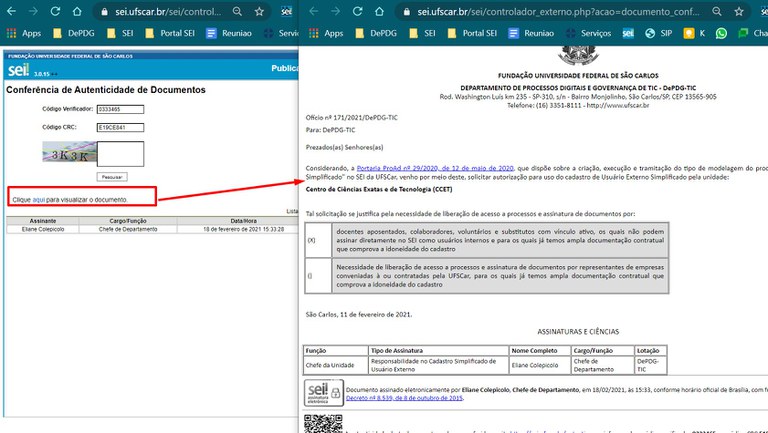This screenshot has height=433, width=768.
Task: Open Portal SEI bookmark in left window
Action: point(170,33)
